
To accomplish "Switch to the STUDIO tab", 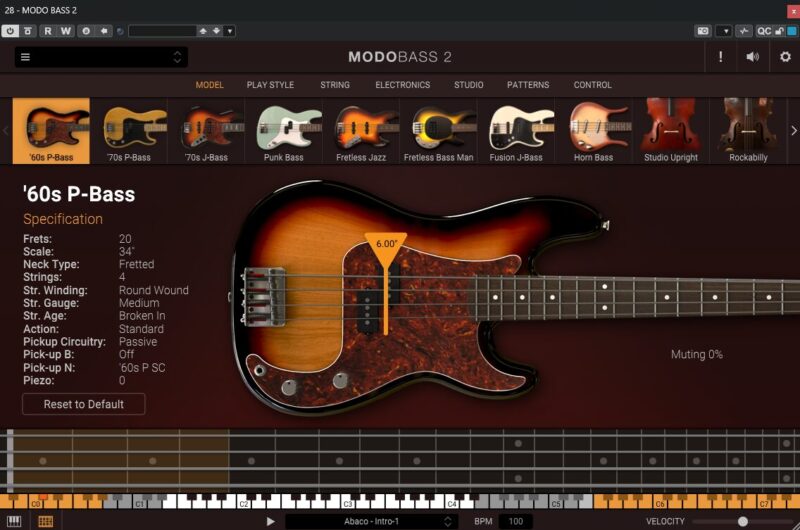I will [x=468, y=85].
